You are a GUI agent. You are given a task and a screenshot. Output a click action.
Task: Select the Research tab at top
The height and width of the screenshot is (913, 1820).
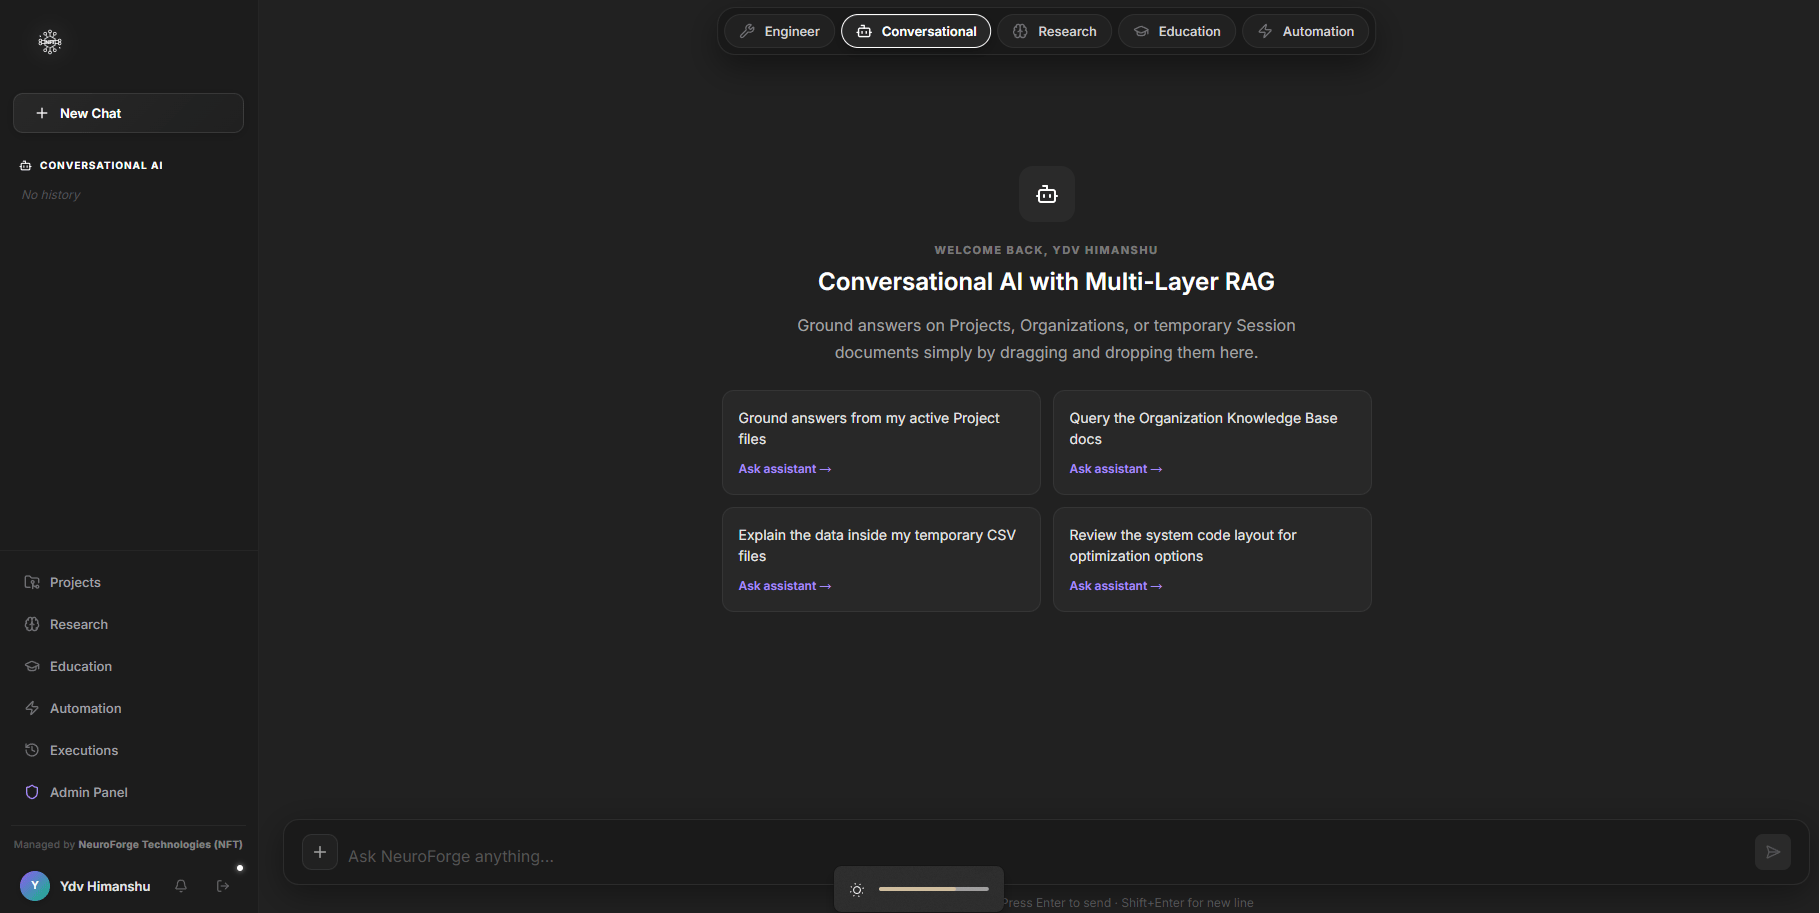click(x=1054, y=31)
